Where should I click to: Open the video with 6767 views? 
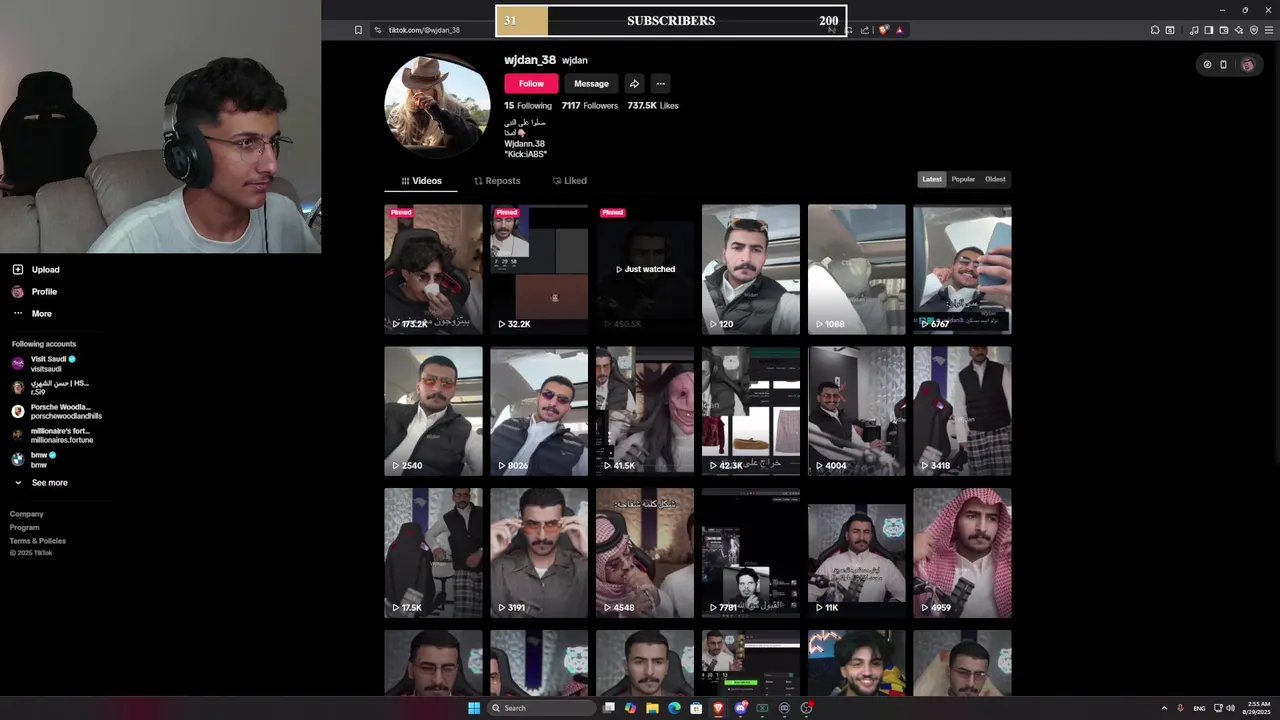pos(962,269)
